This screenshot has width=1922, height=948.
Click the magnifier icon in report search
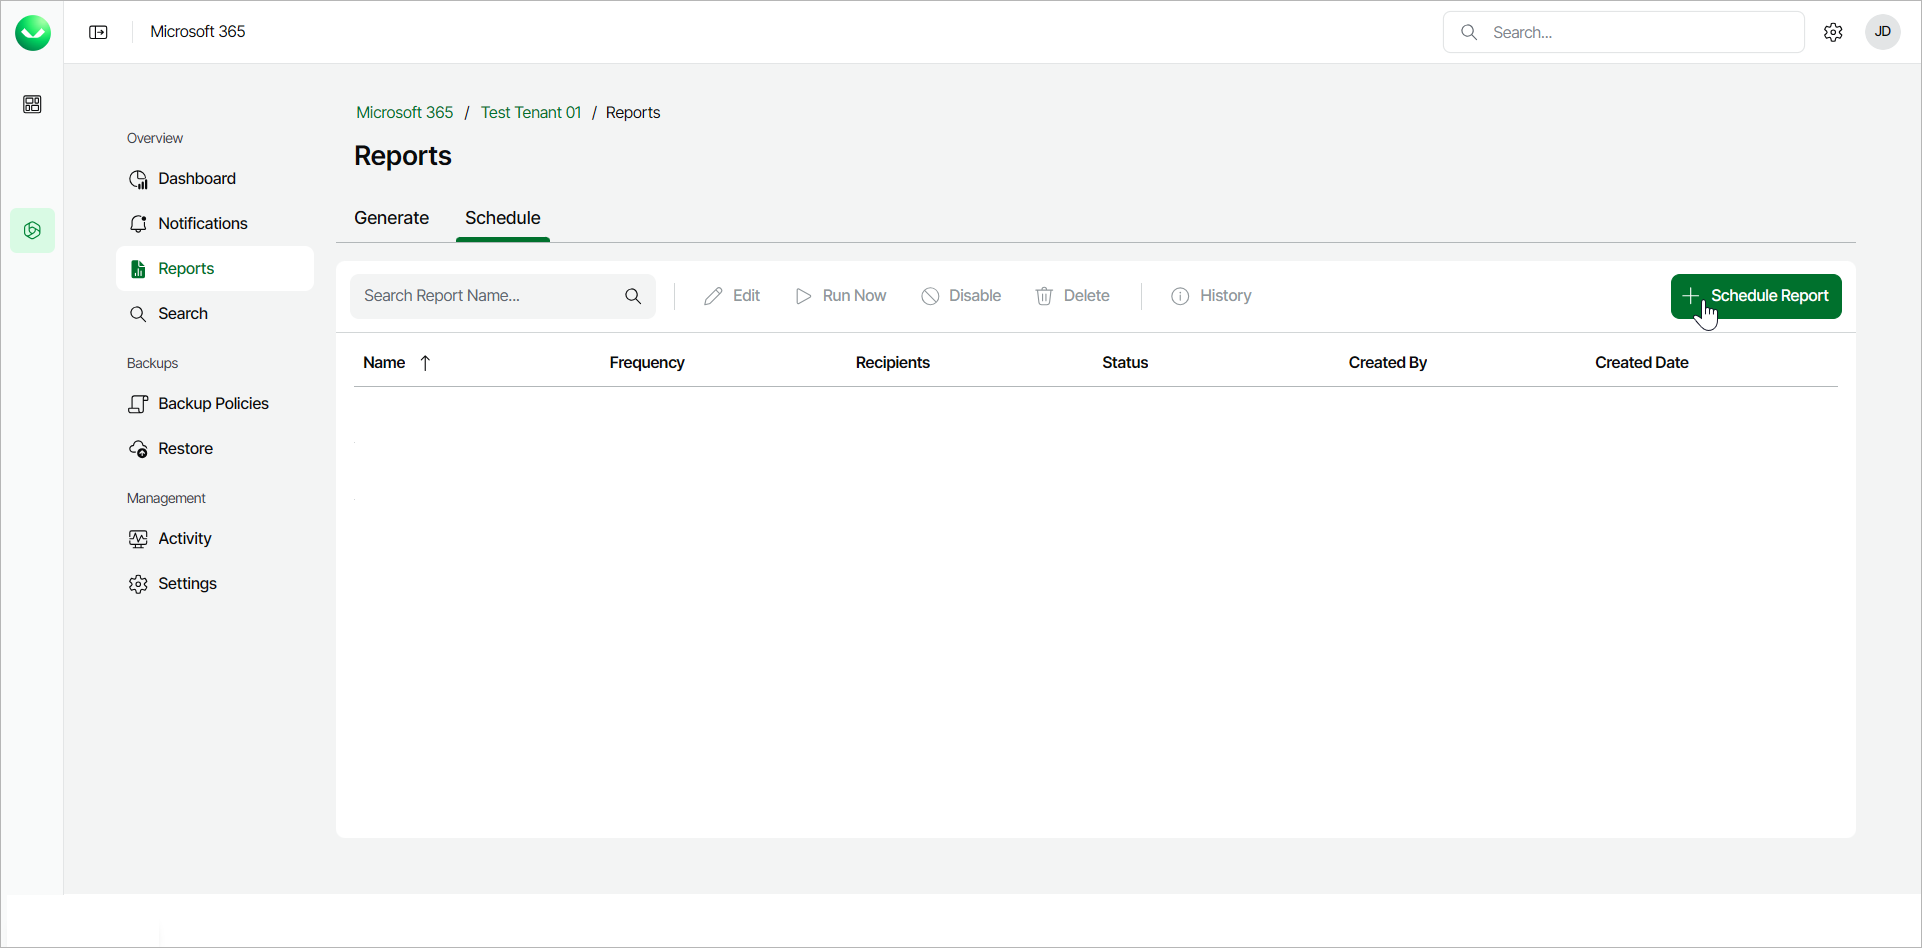coord(633,296)
